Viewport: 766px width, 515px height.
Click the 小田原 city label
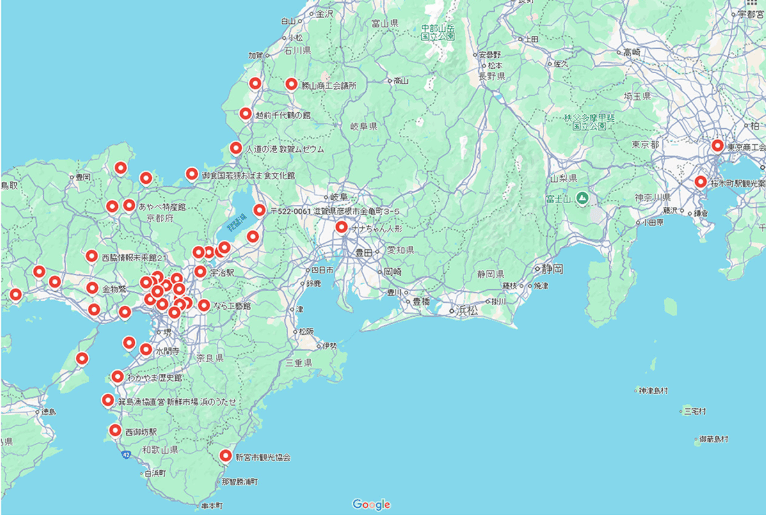click(x=653, y=222)
